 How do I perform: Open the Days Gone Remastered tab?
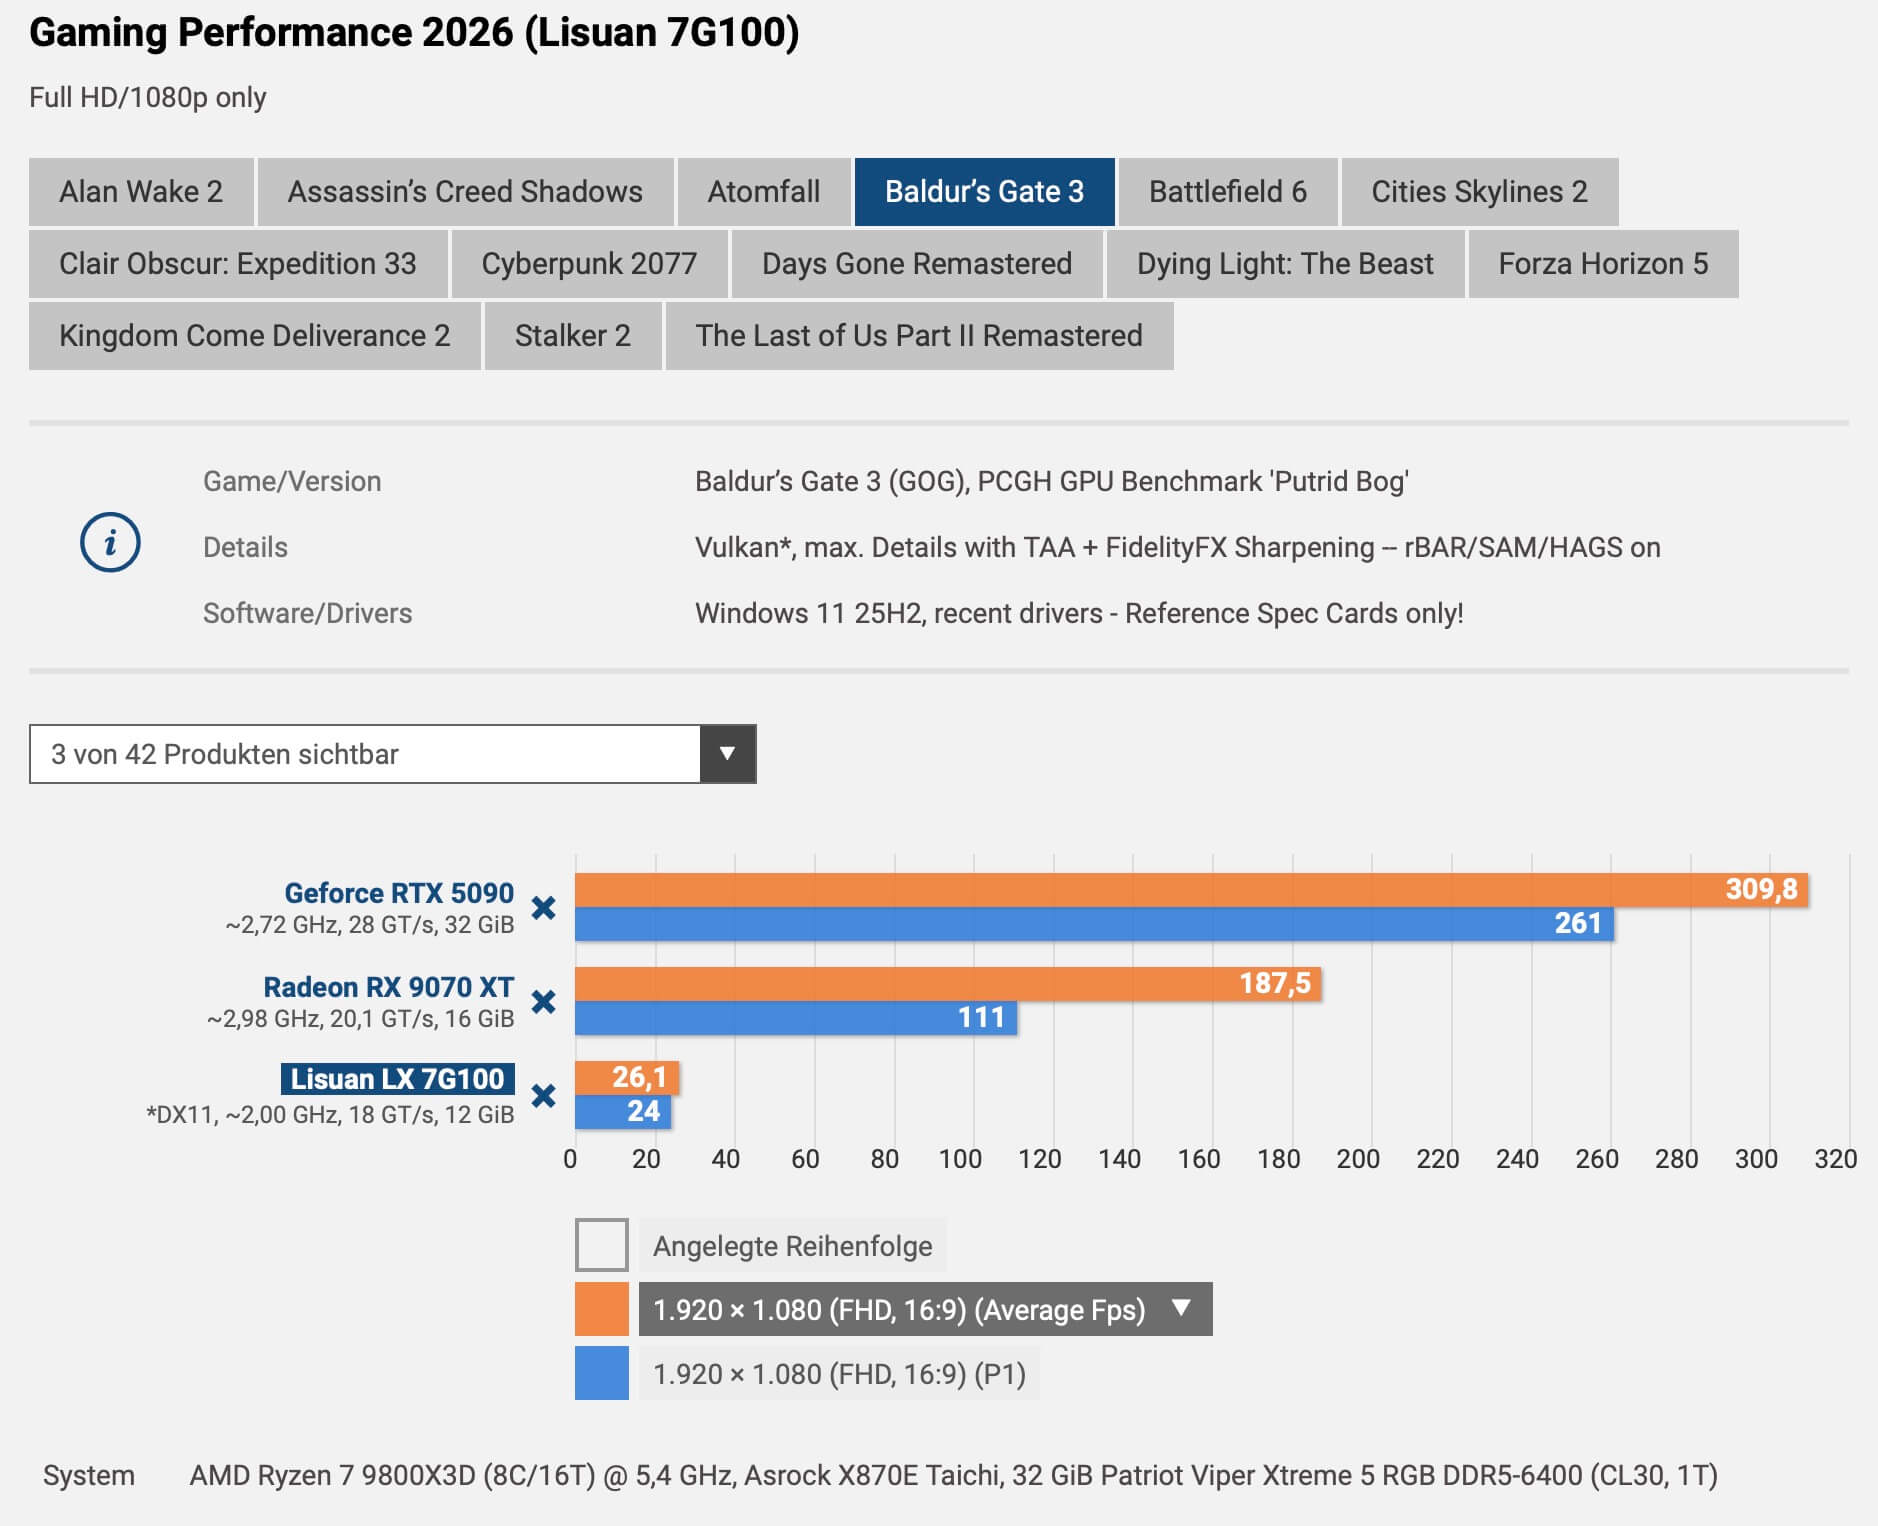pyautogui.click(x=917, y=264)
